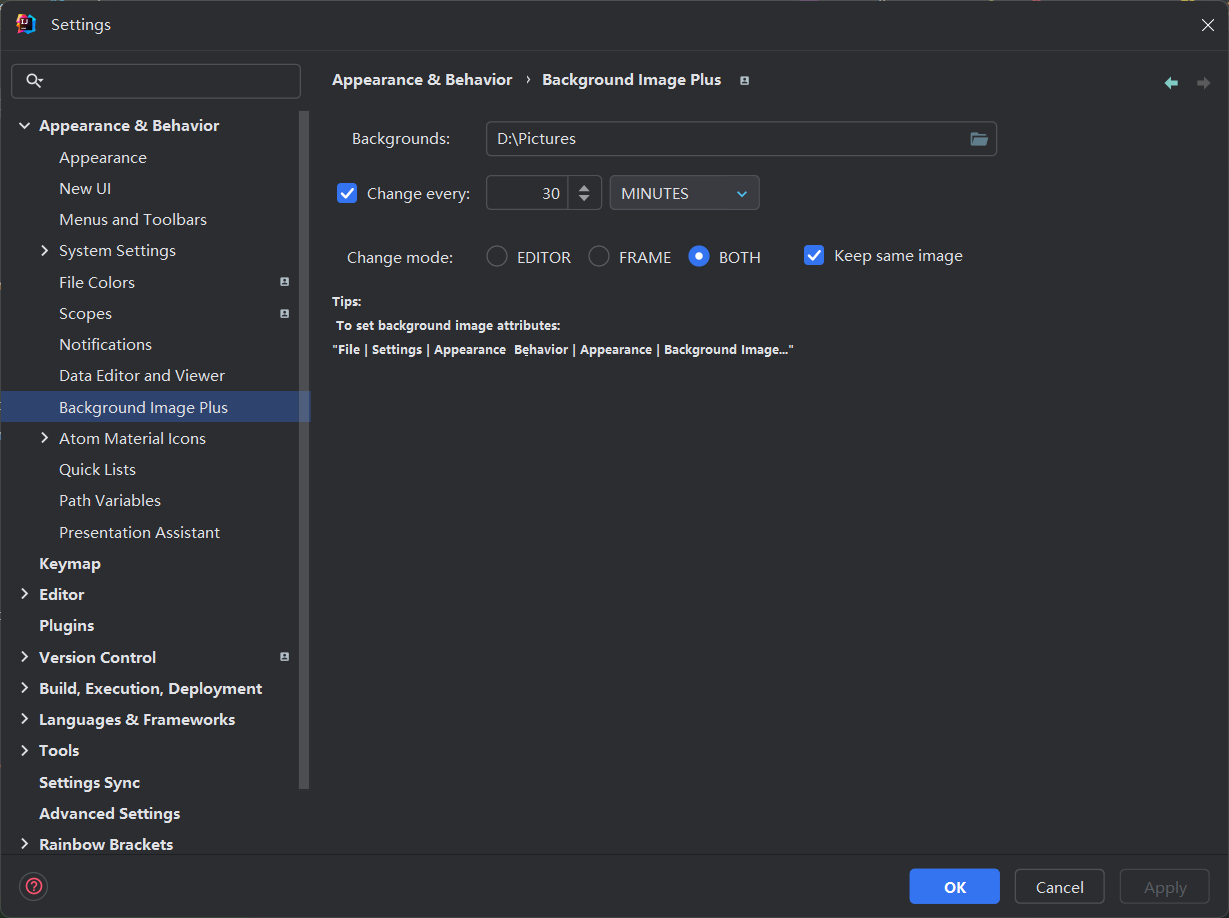Viewport: 1229px width, 918px height.
Task: Toggle the Change every checkbox
Action: 347,193
